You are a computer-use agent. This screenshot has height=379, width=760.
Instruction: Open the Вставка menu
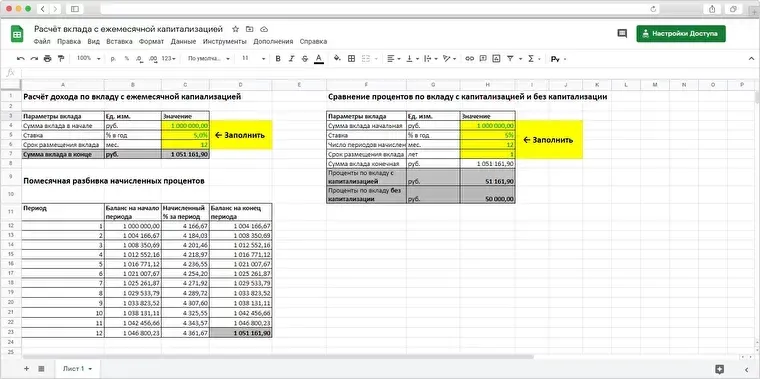point(119,42)
